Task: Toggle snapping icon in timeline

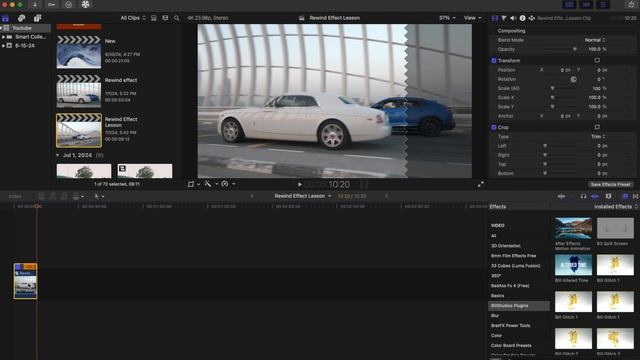Action: coord(595,196)
